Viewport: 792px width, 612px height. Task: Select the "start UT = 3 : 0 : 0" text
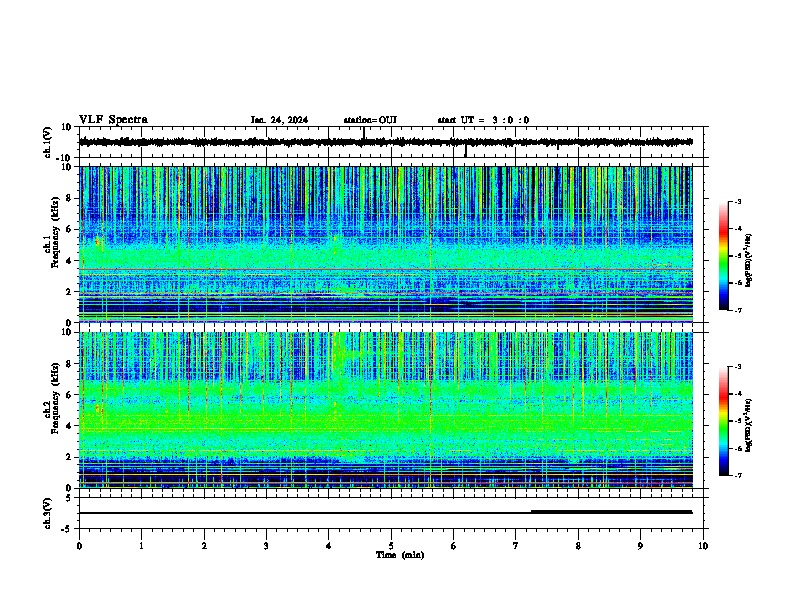[x=483, y=120]
